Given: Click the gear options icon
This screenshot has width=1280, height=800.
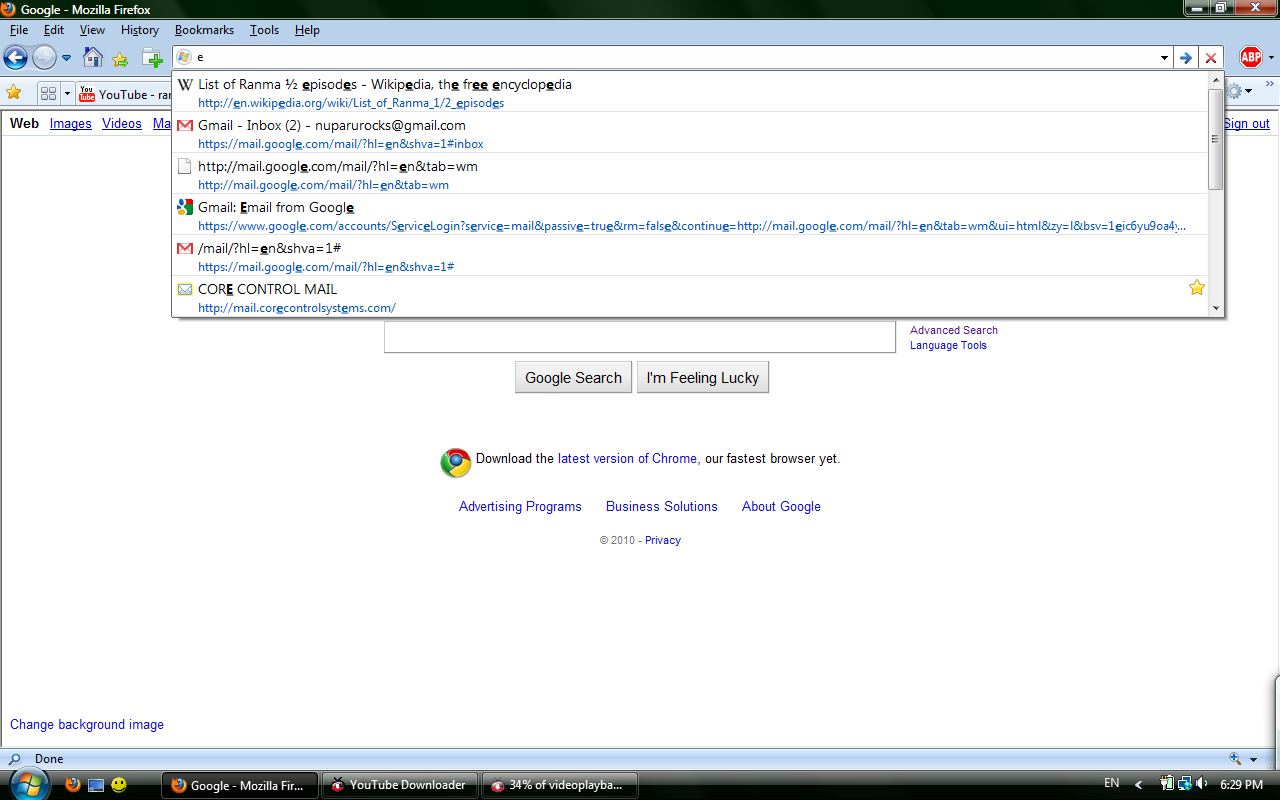Looking at the screenshot, I should [x=1234, y=91].
